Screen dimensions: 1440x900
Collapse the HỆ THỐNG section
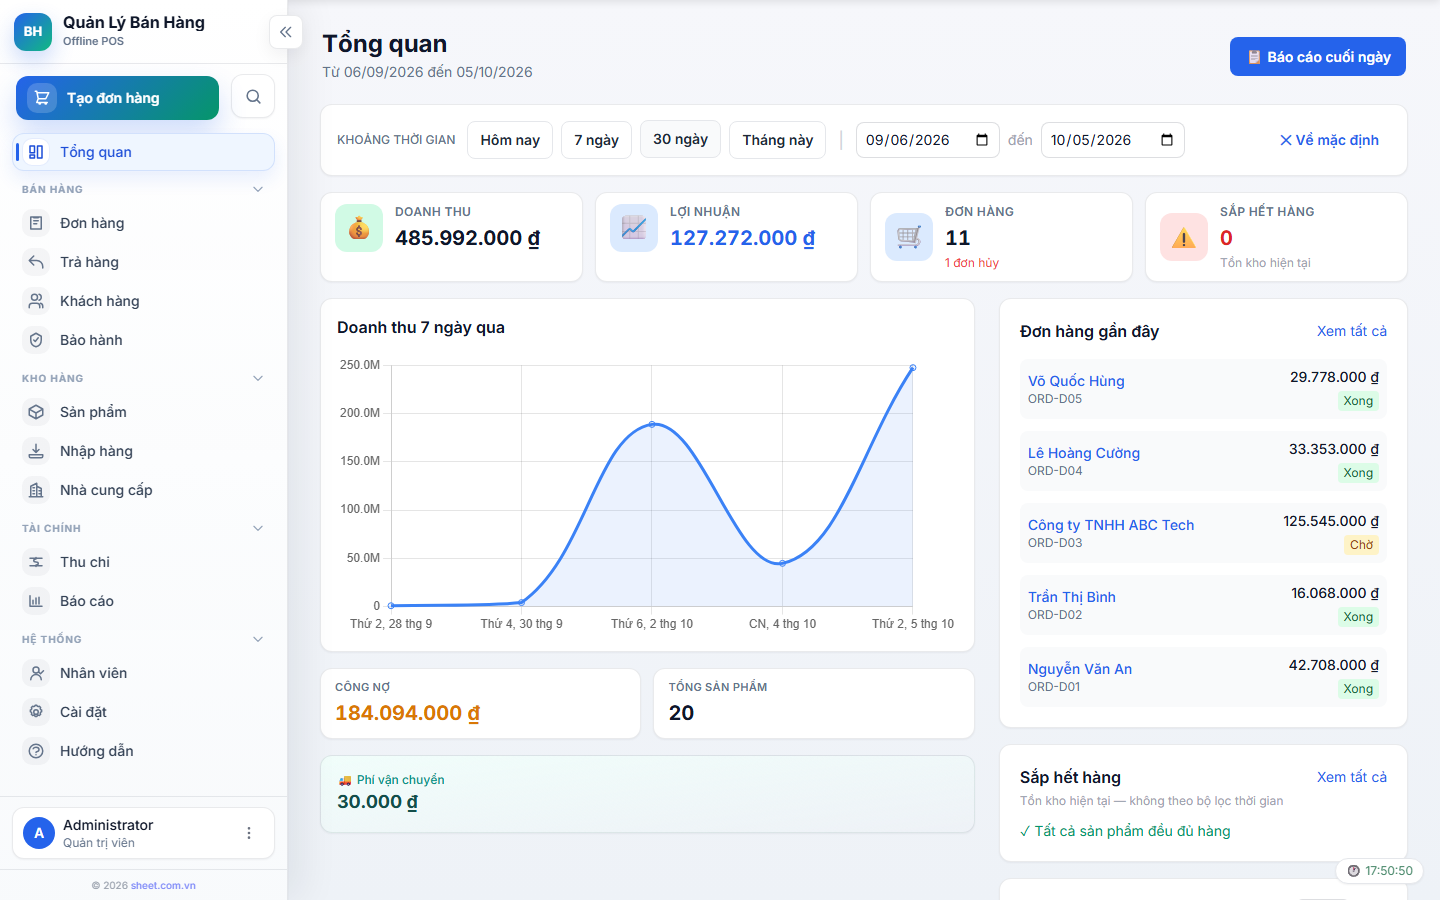pos(258,639)
